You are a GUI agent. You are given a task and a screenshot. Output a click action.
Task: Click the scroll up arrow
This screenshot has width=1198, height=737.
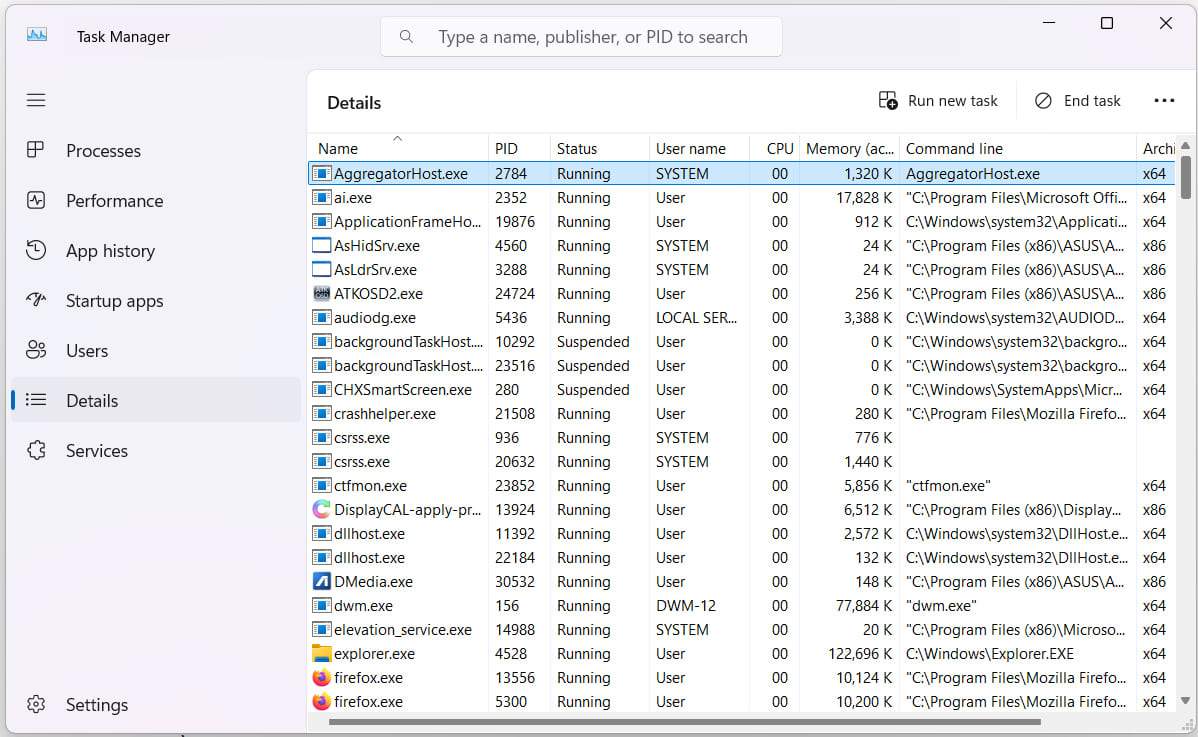coord(1185,145)
